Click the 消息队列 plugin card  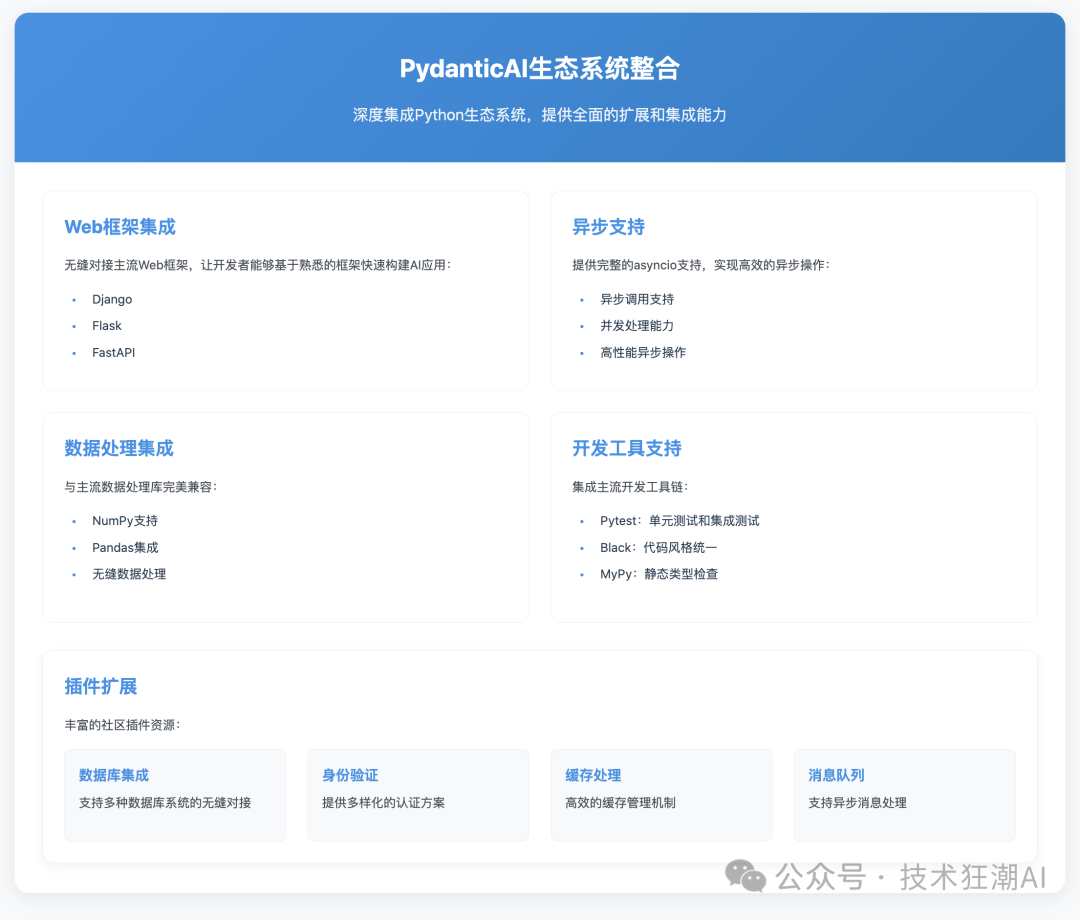tap(904, 795)
